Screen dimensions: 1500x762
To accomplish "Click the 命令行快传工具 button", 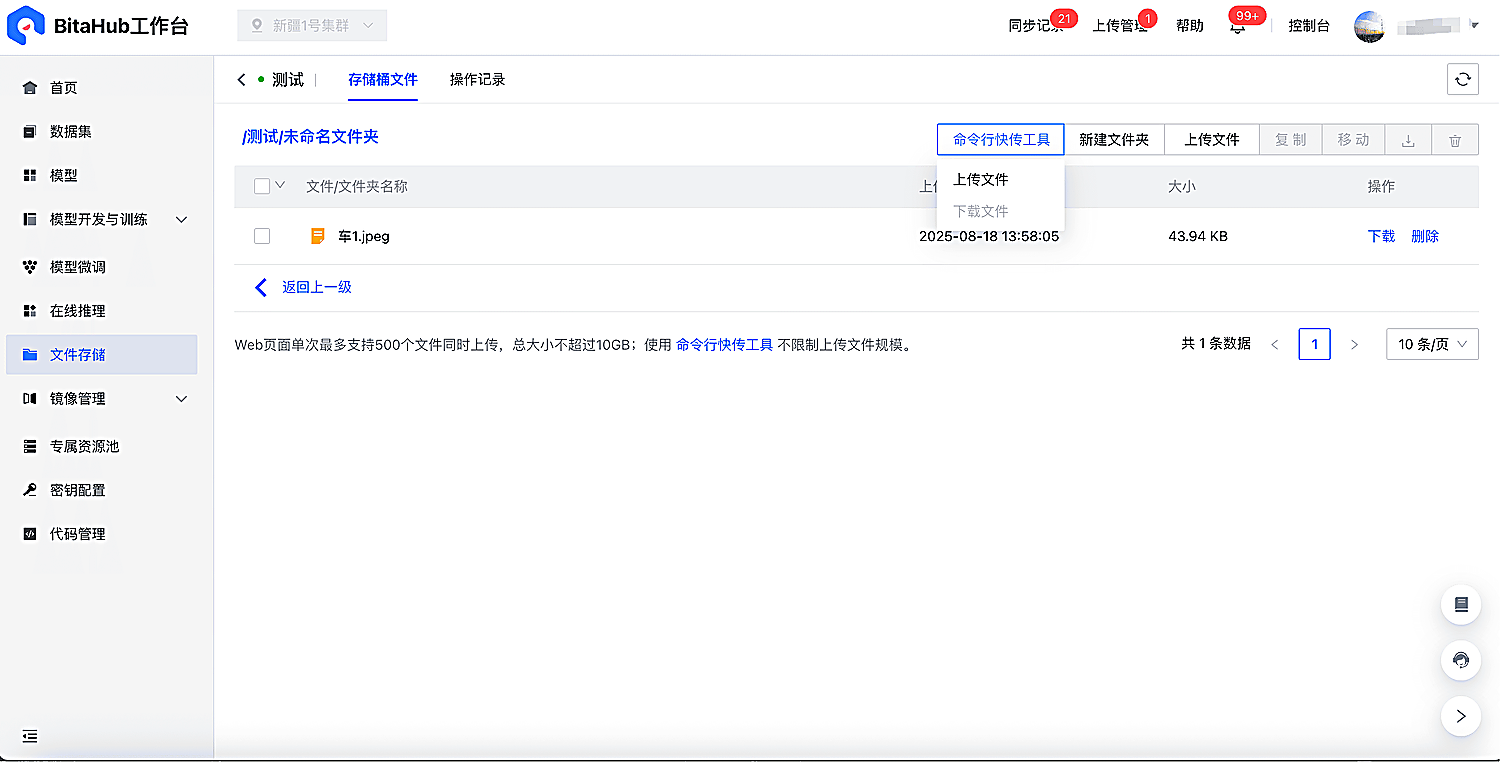I will (1001, 140).
